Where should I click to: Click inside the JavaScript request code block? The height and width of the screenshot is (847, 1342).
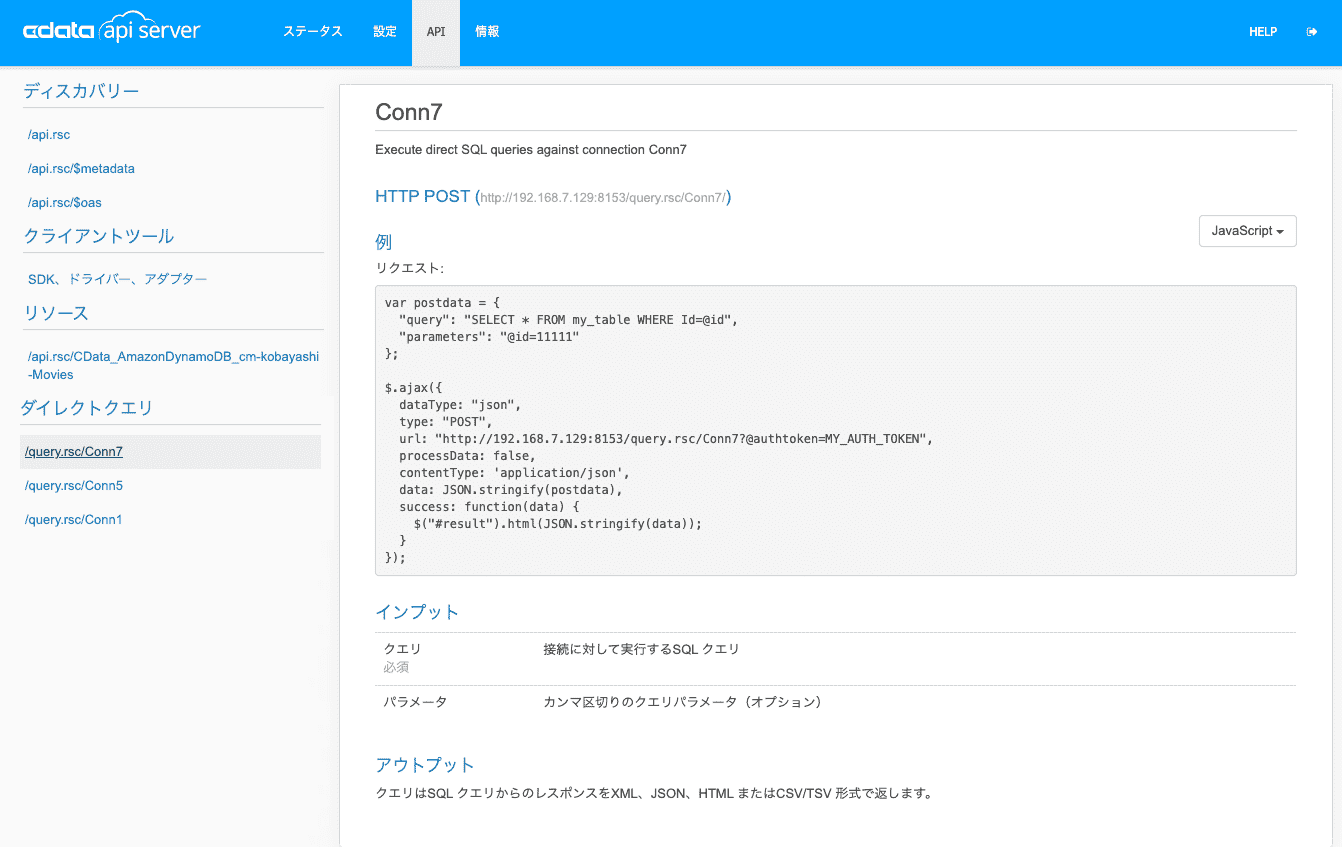[835, 430]
